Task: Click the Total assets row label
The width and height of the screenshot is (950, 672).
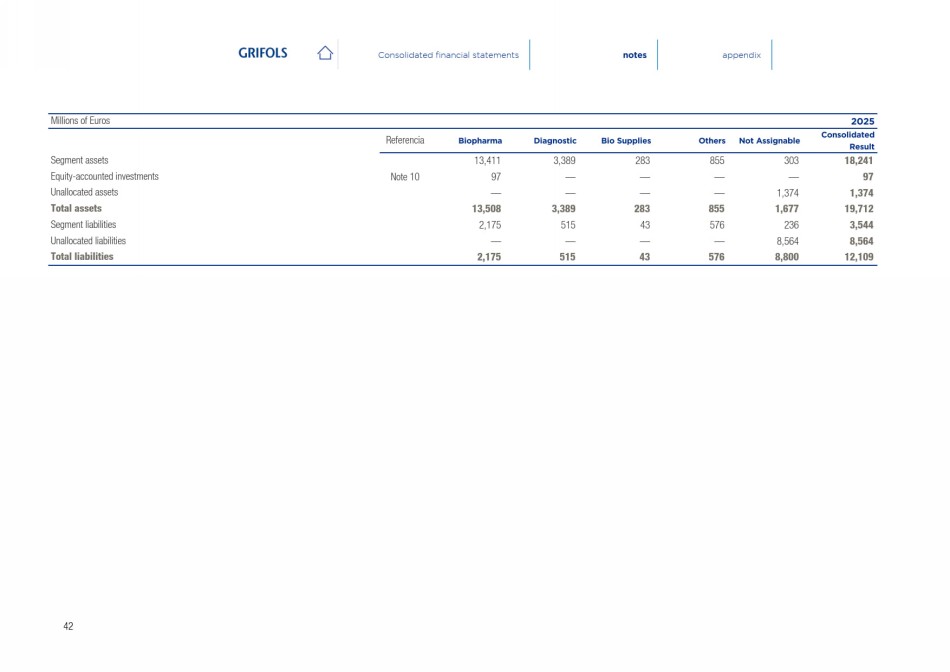Action: pyautogui.click(x=76, y=208)
